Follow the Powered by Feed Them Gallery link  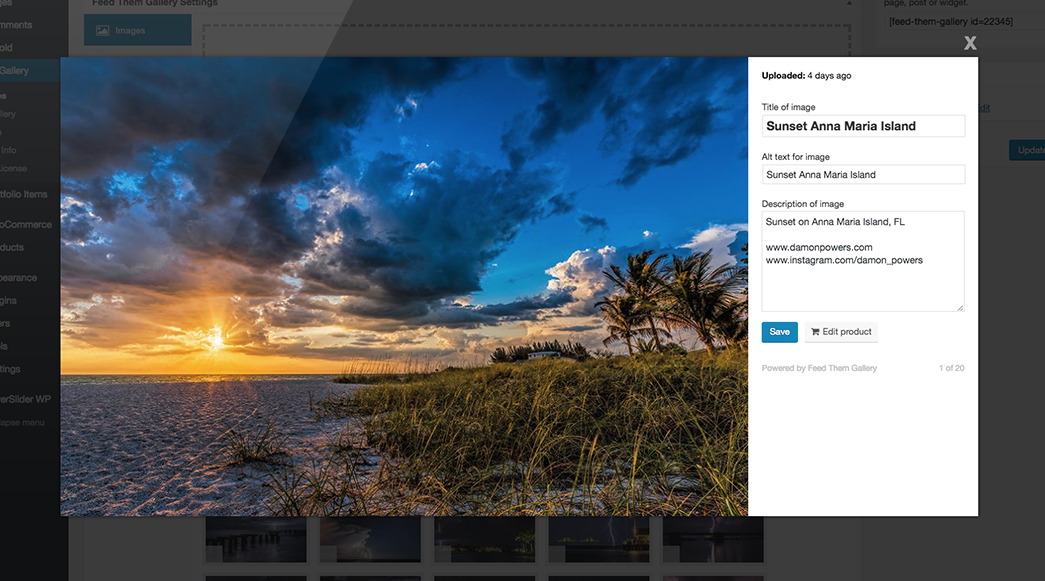click(x=819, y=368)
